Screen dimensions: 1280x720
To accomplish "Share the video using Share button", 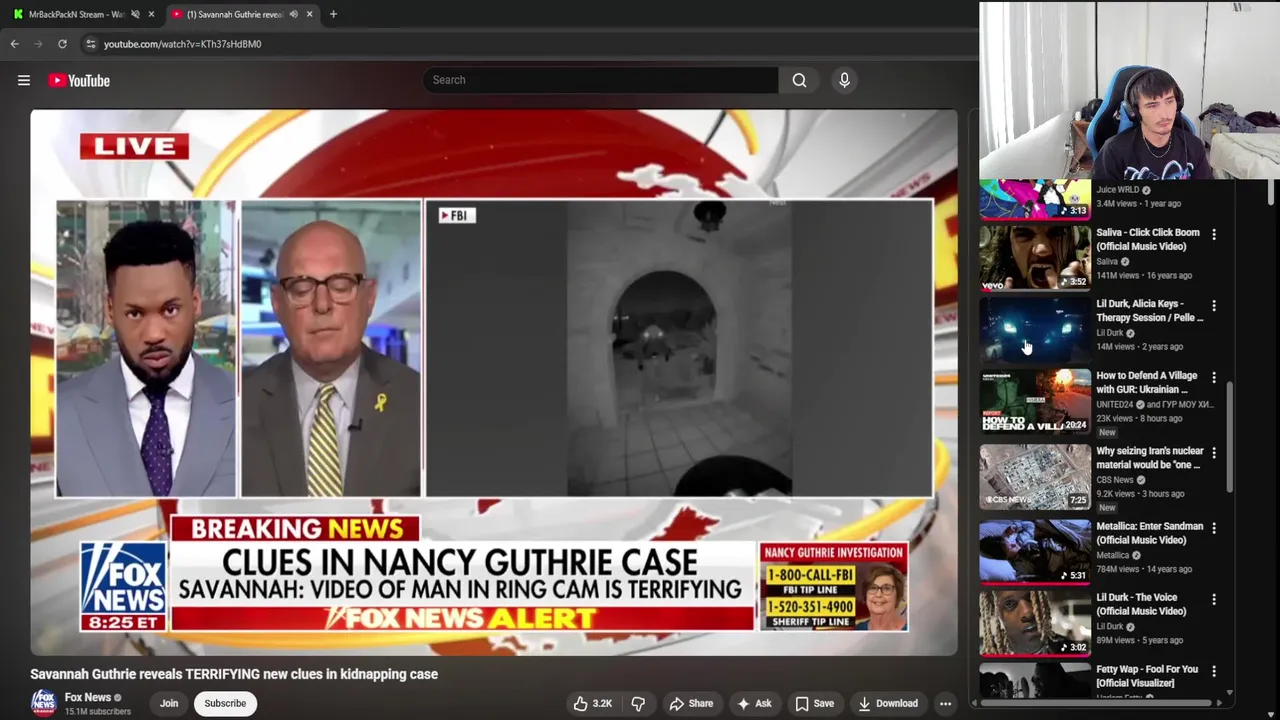I will 691,703.
